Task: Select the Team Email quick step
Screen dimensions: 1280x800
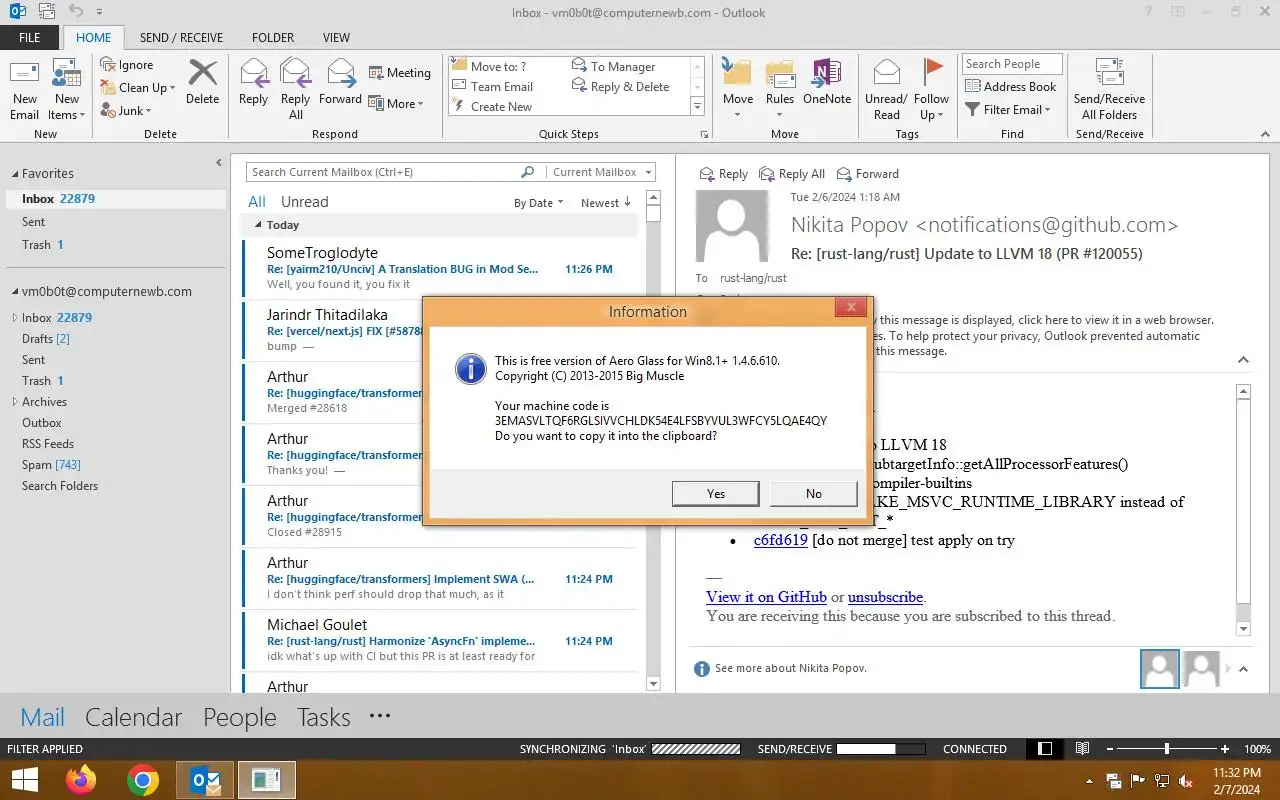Action: (x=493, y=87)
